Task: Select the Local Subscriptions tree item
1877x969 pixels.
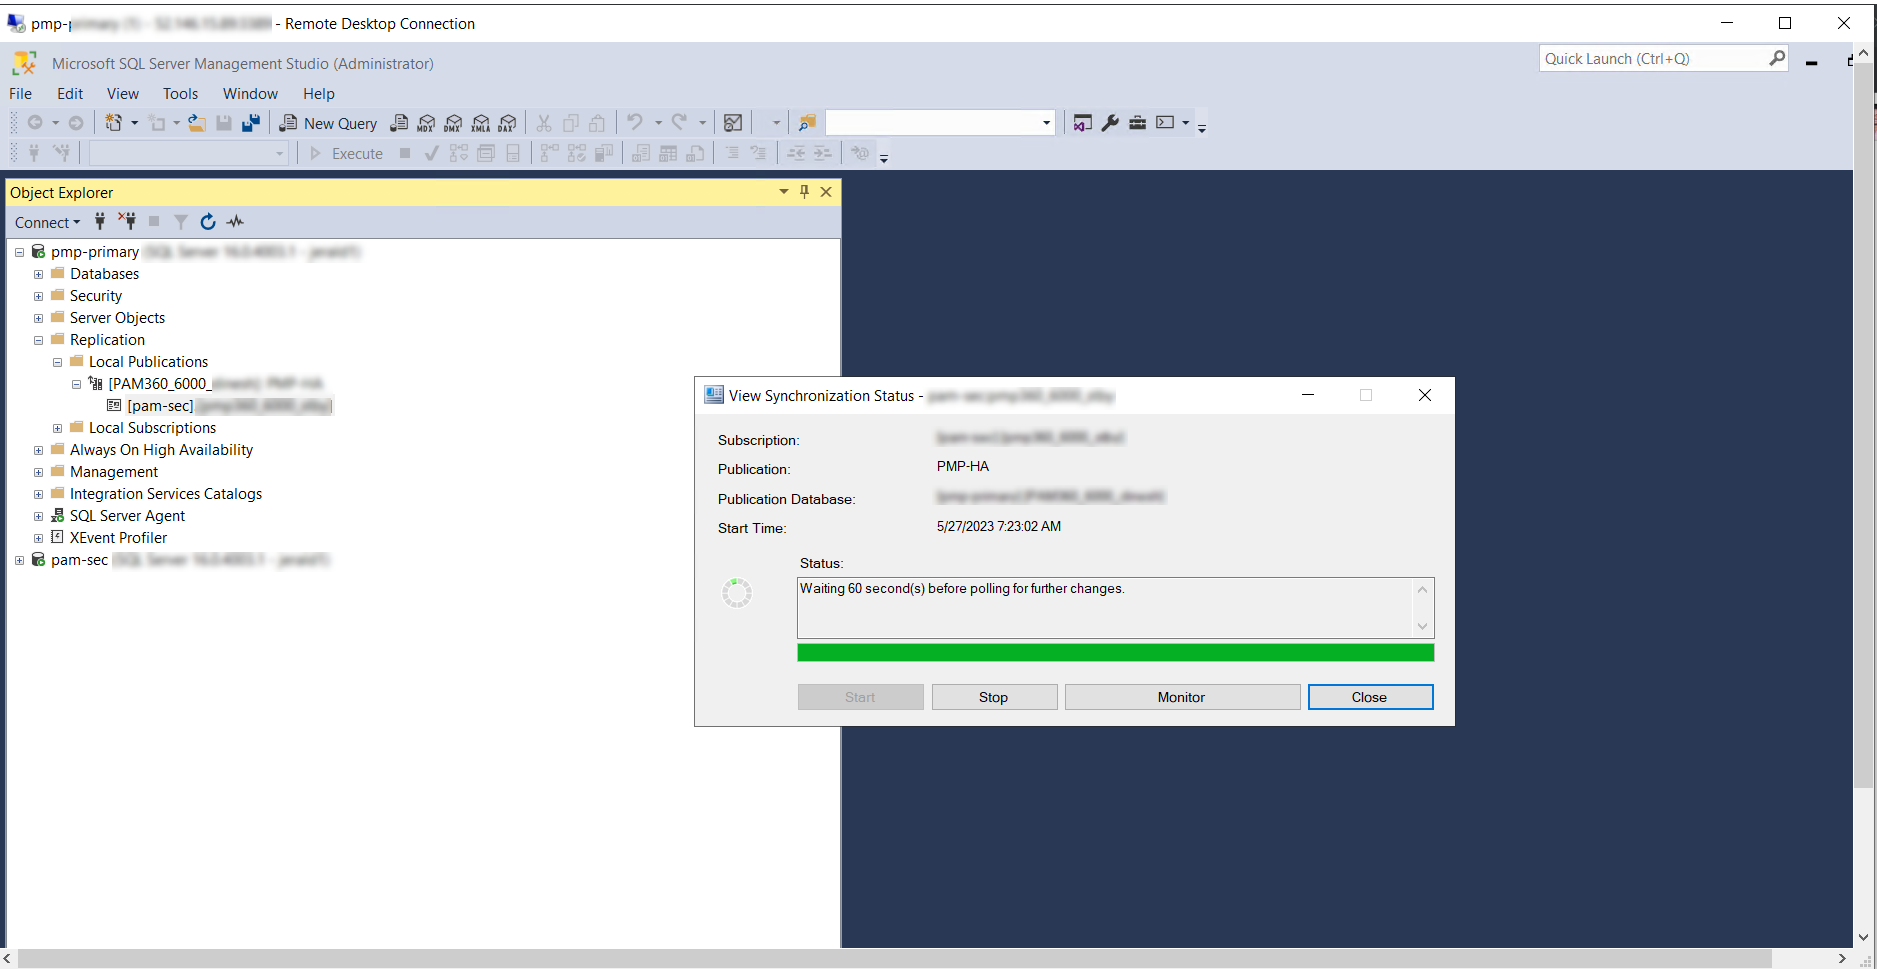Action: click(152, 428)
